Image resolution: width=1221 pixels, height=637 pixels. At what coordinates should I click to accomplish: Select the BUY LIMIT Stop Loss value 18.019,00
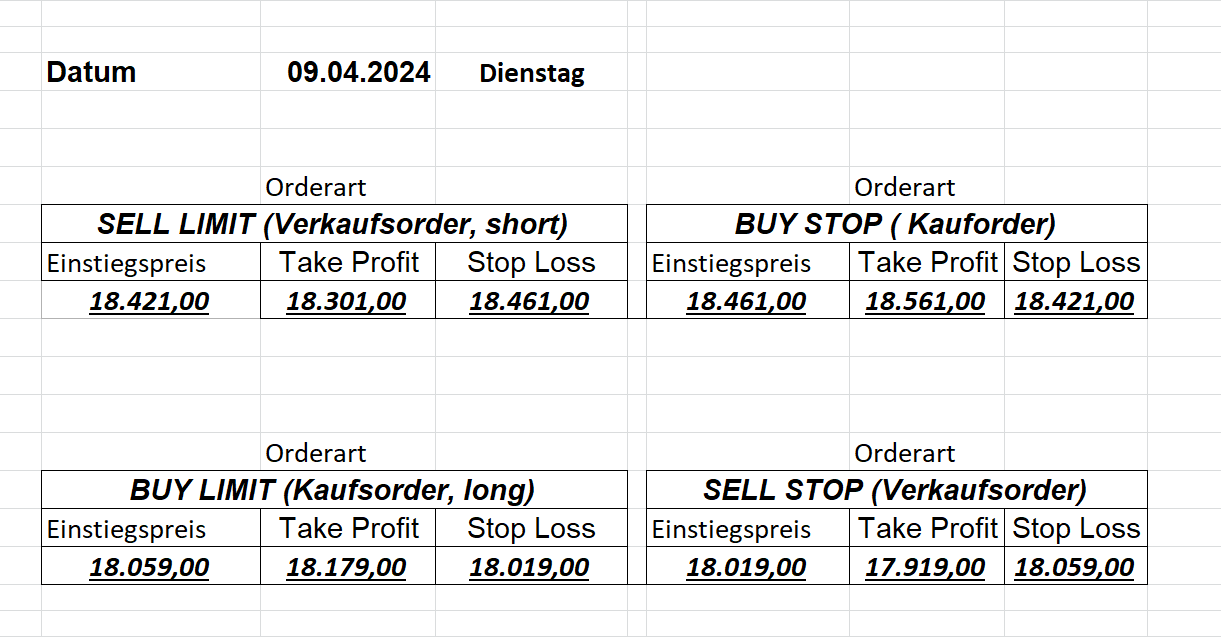pyautogui.click(x=529, y=567)
